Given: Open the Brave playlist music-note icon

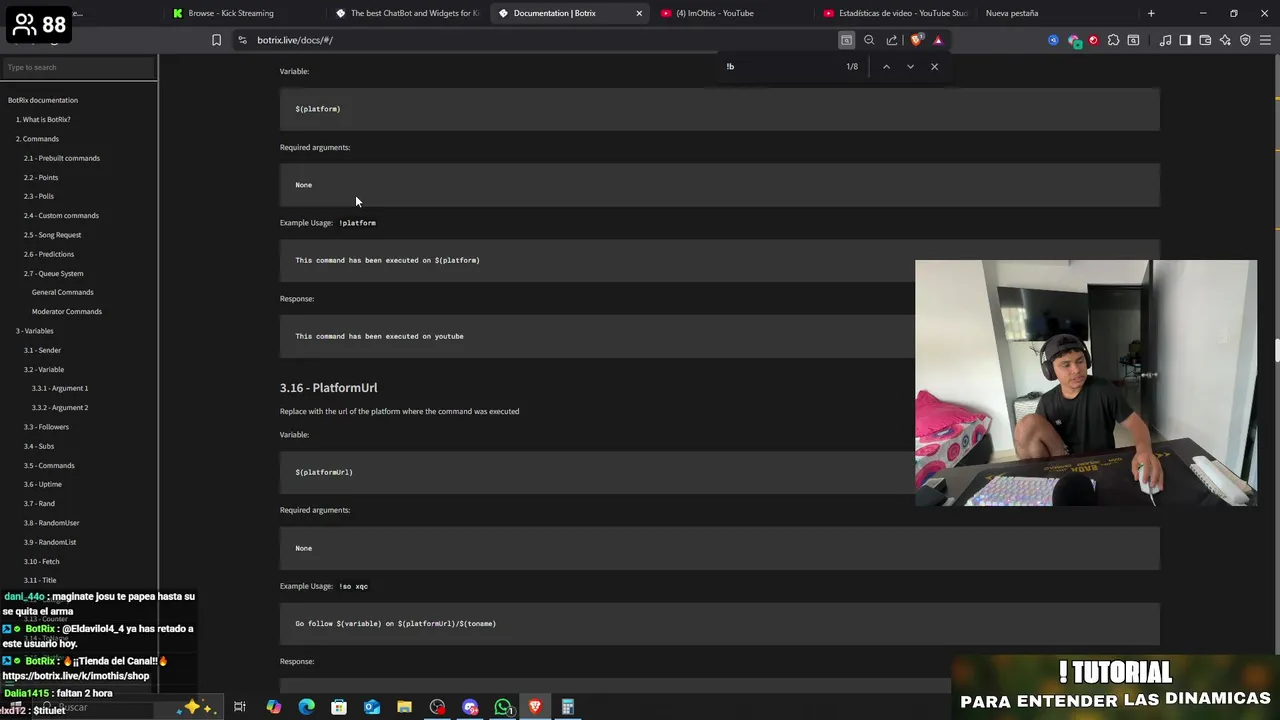Looking at the screenshot, I should [x=1165, y=40].
